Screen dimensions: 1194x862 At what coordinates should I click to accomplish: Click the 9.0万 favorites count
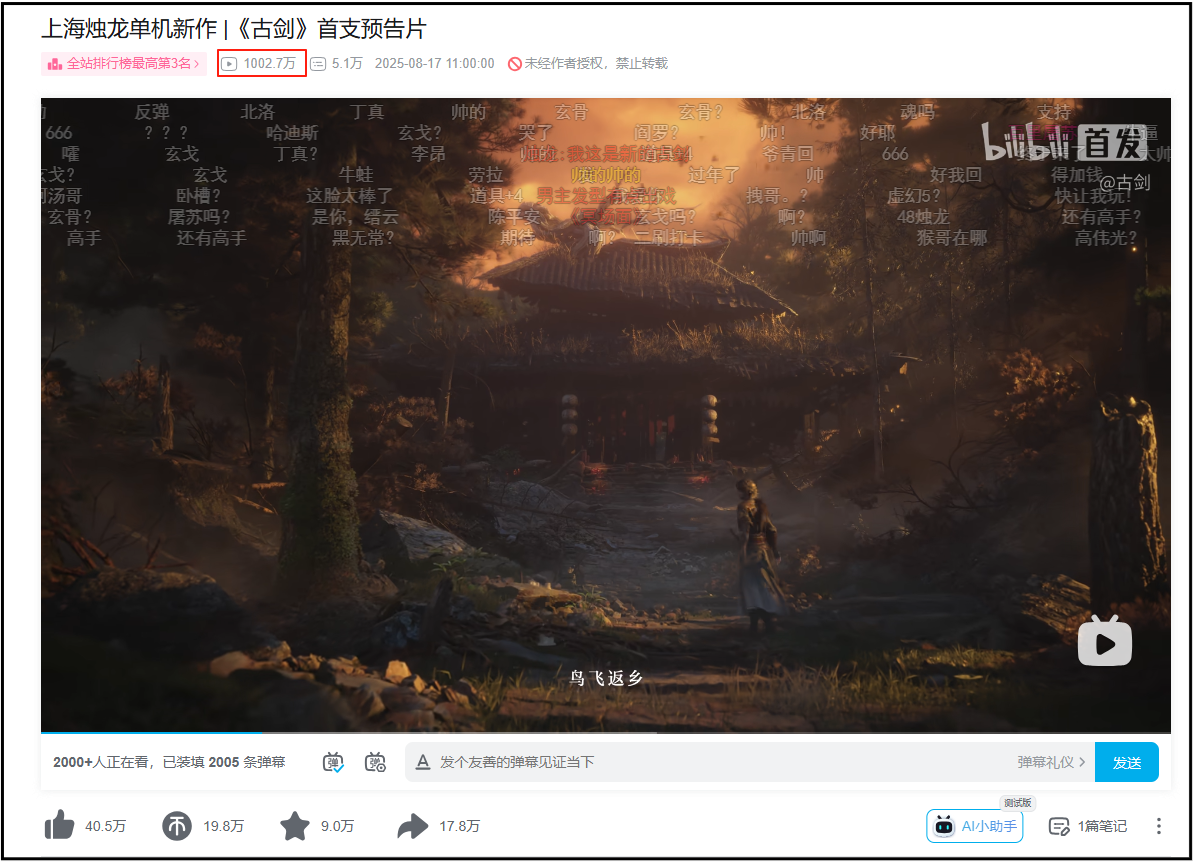click(x=337, y=826)
